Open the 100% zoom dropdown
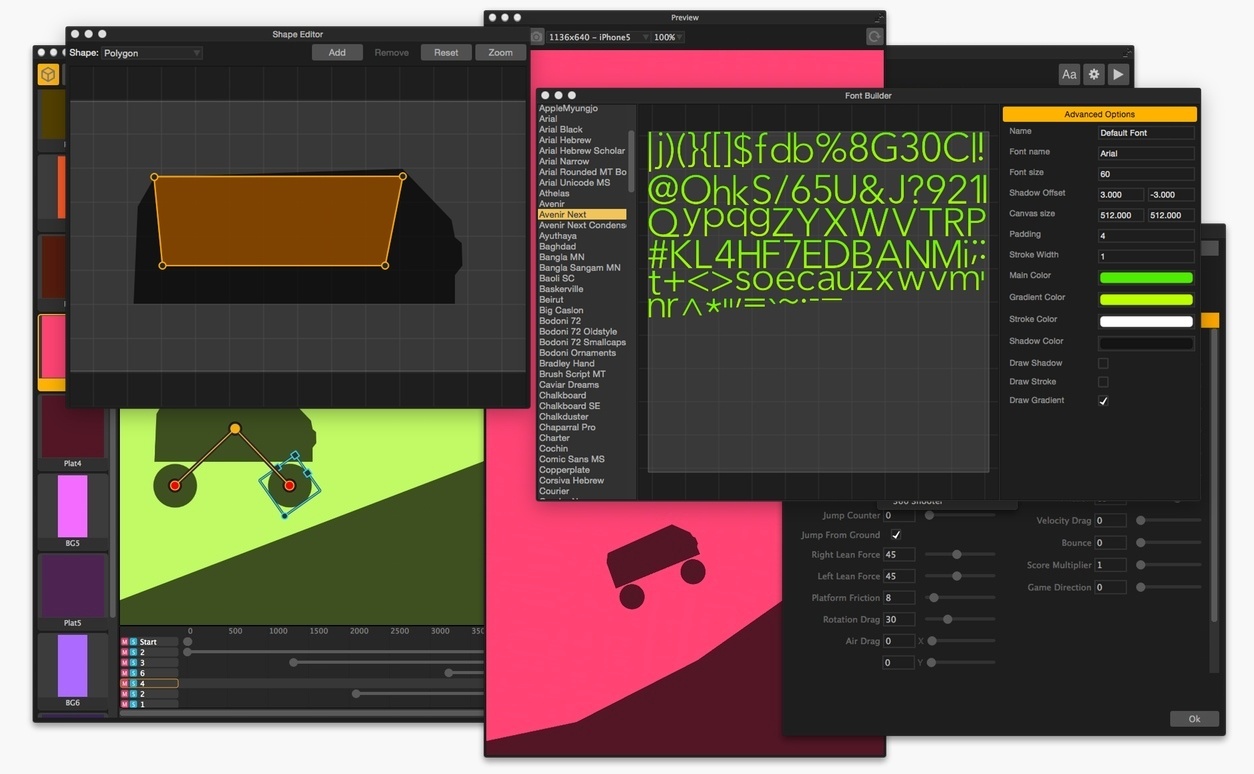Screen dimensions: 1254x774 (x=669, y=37)
